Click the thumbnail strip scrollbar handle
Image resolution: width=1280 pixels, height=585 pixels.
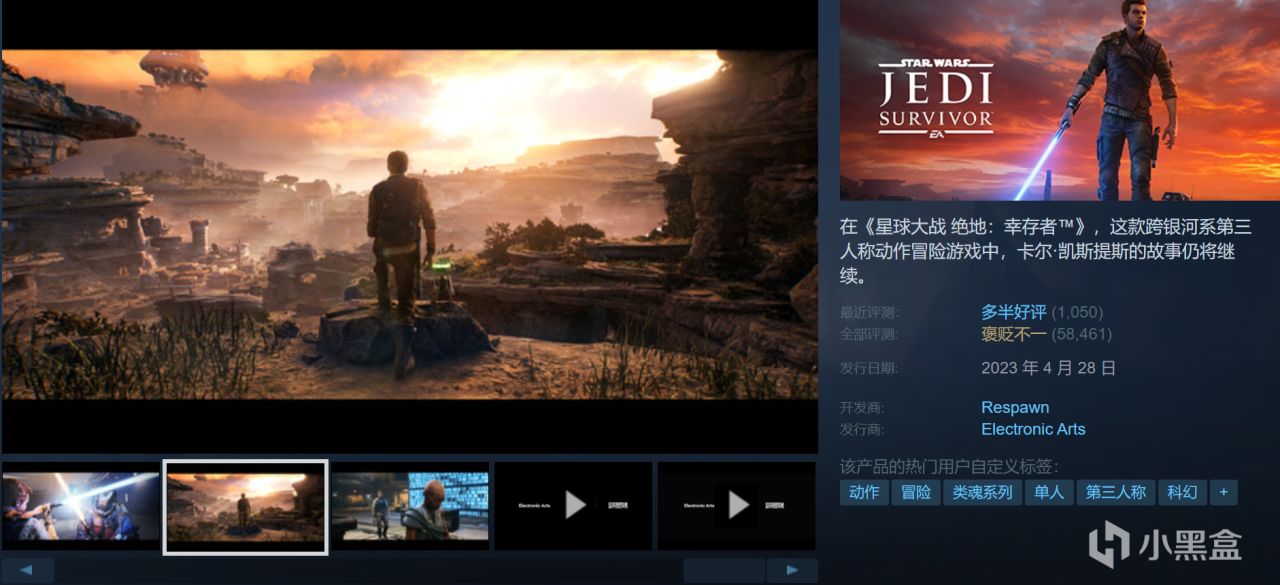(x=724, y=571)
